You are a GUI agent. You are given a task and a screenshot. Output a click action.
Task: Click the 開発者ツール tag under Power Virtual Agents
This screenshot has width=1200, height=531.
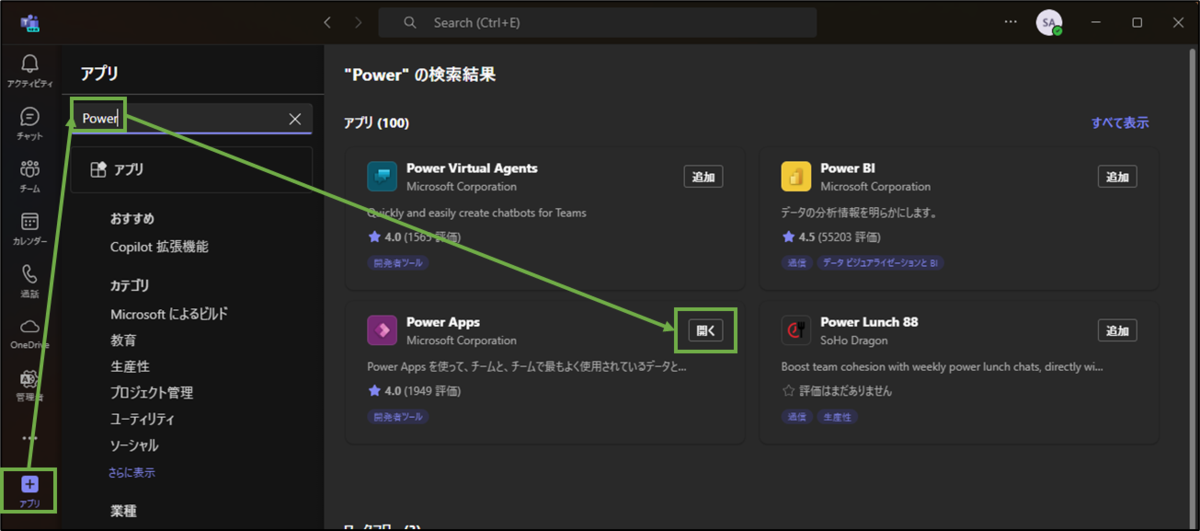tap(398, 263)
